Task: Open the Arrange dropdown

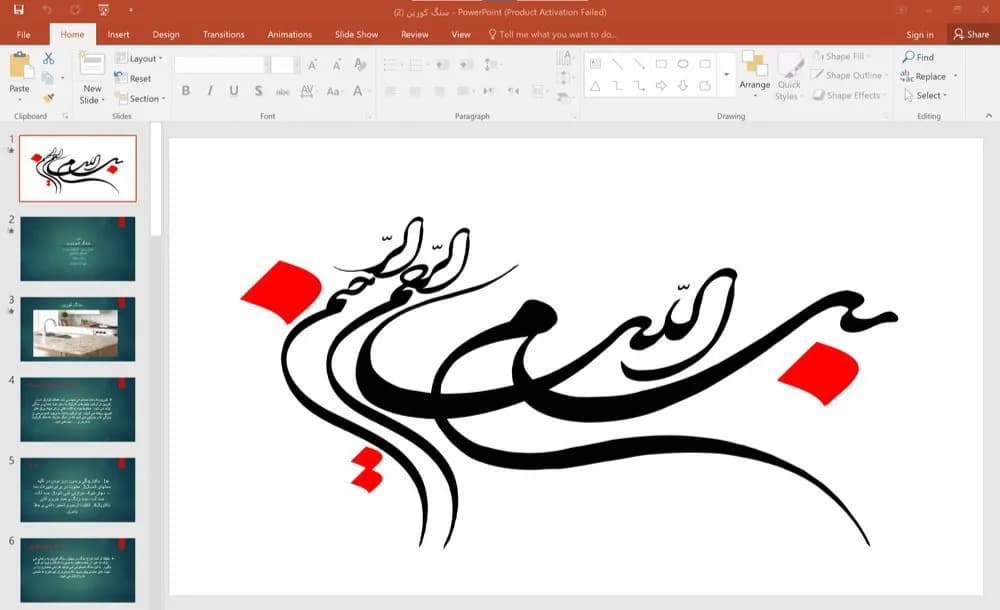Action: tap(755, 77)
